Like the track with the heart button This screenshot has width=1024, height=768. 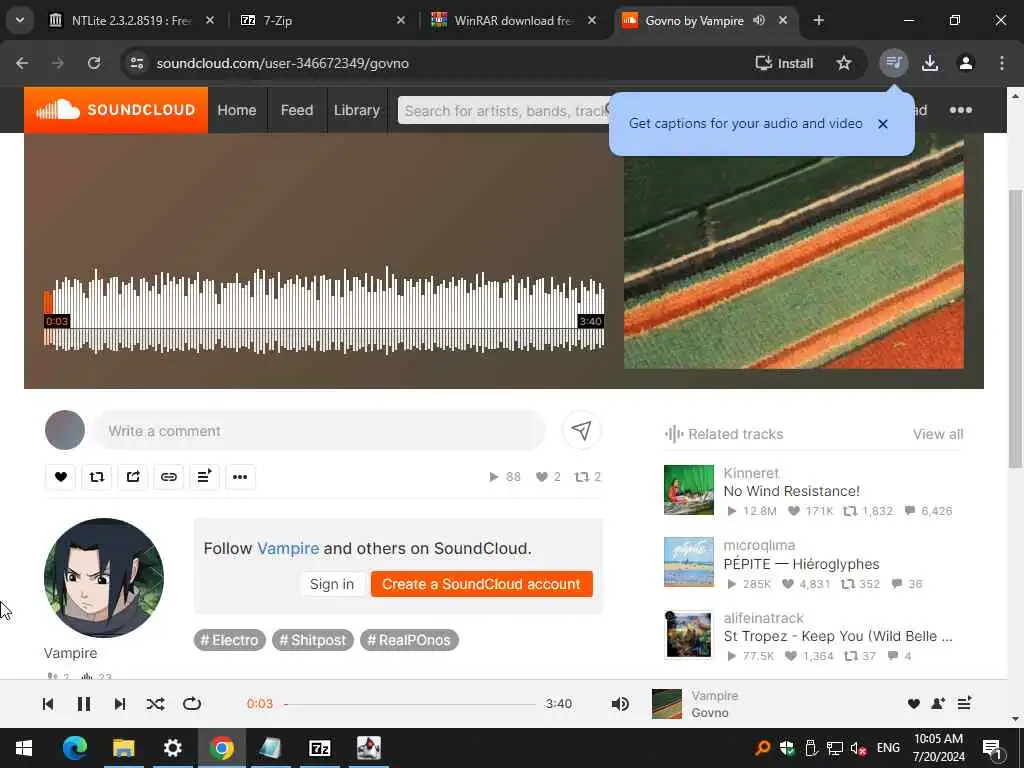click(x=60, y=477)
